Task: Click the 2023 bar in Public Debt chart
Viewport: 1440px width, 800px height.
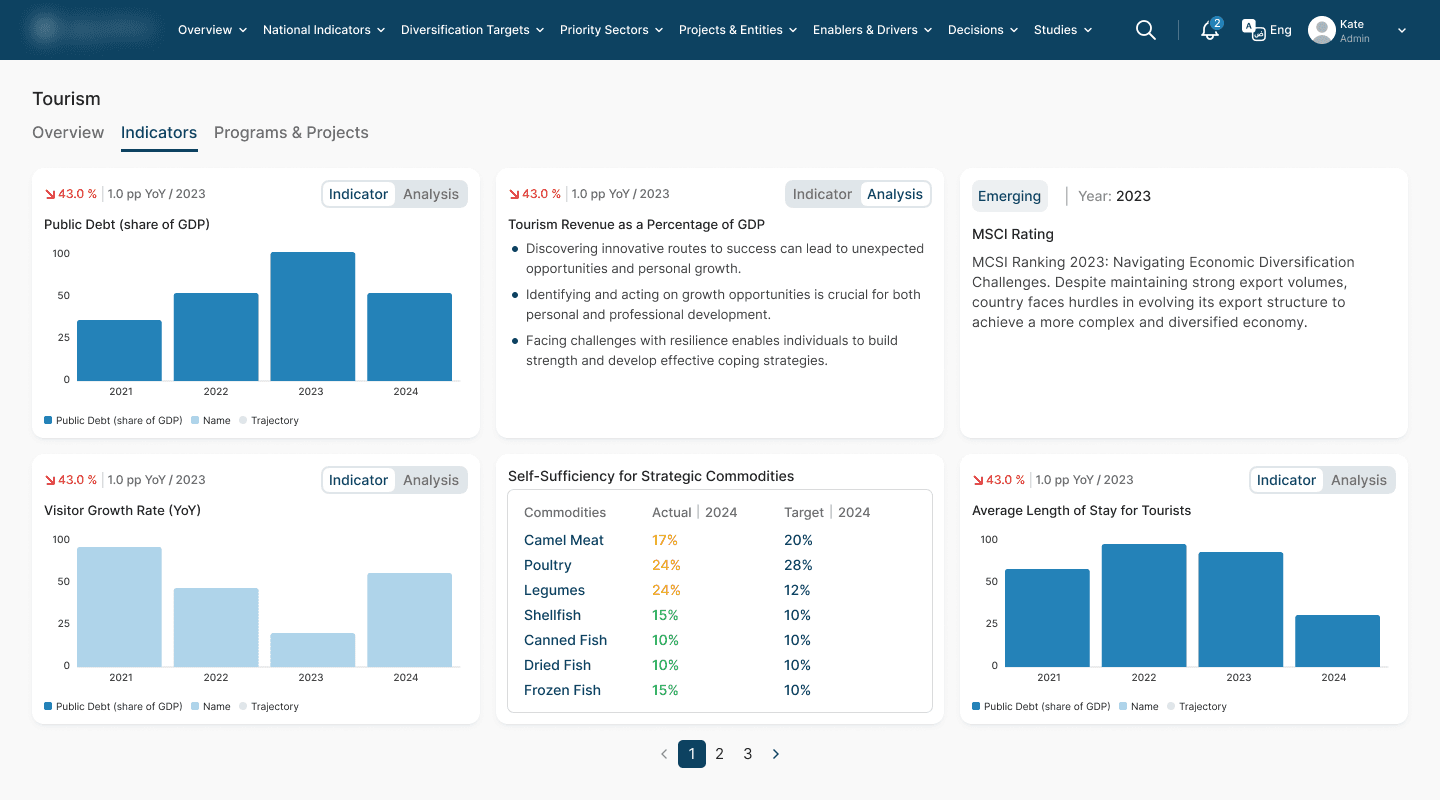Action: click(x=312, y=316)
